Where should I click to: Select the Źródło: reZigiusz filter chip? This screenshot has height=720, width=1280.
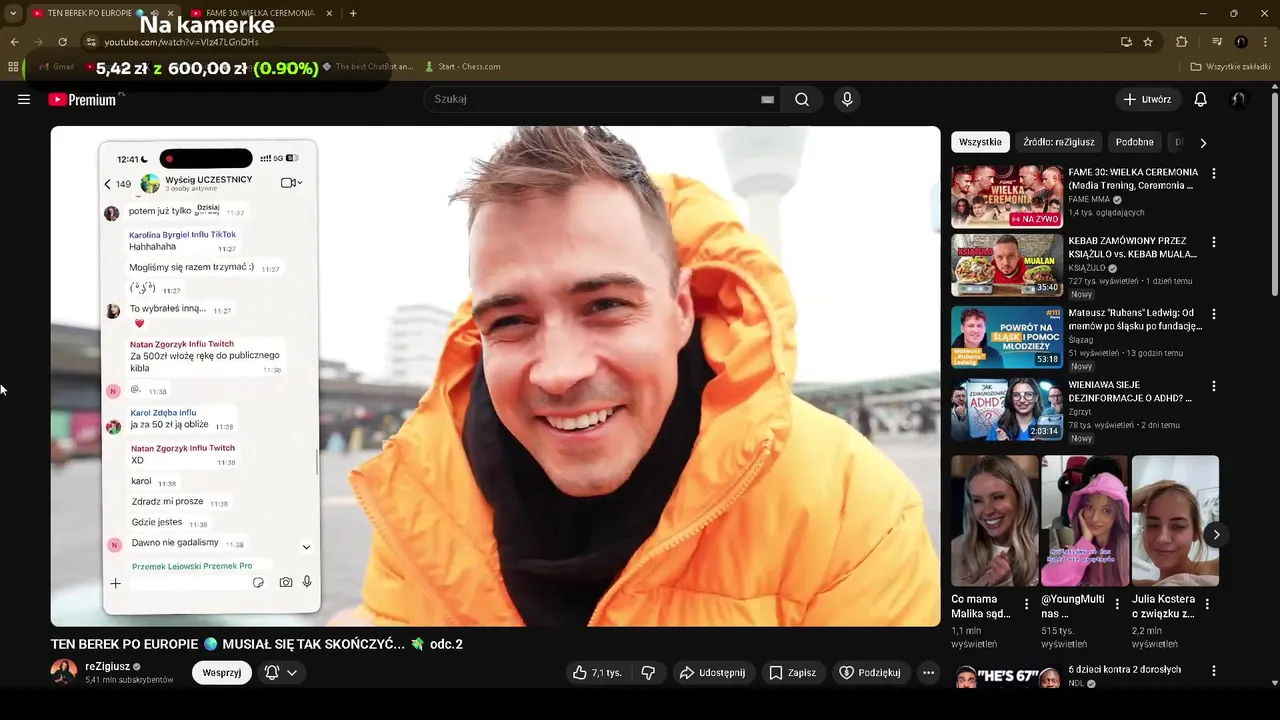coord(1059,142)
